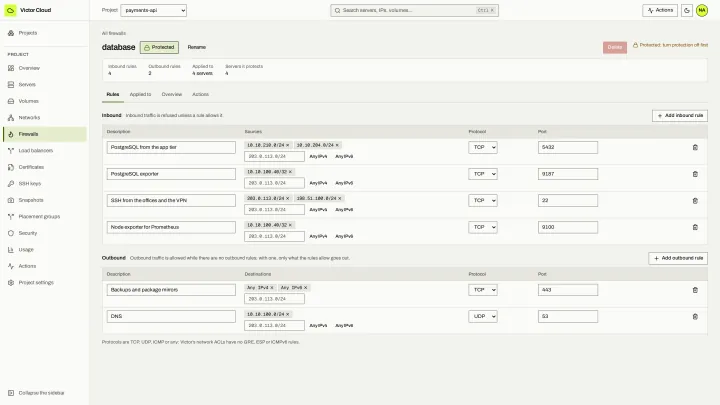Image resolution: width=720 pixels, height=405 pixels.
Task: Open Project settings in the sidebar
Action: [x=45, y=283]
